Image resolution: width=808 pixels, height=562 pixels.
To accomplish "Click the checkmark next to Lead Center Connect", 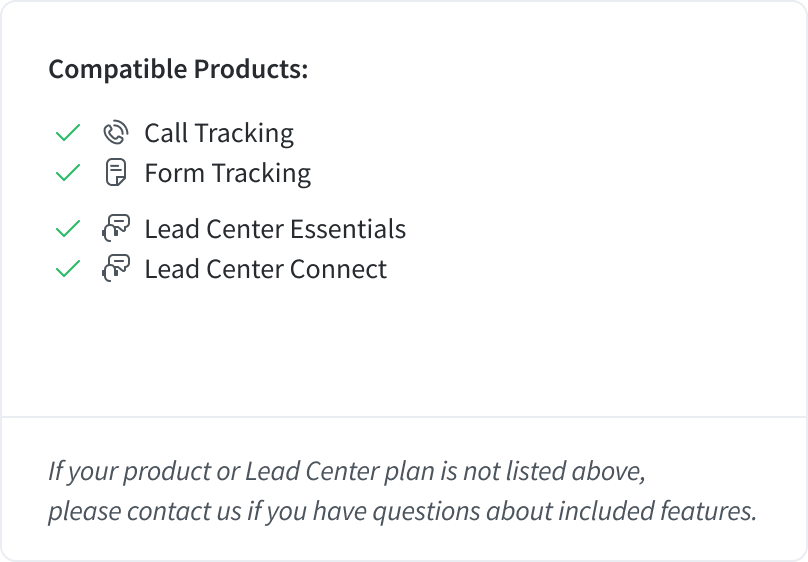I will pos(68,269).
